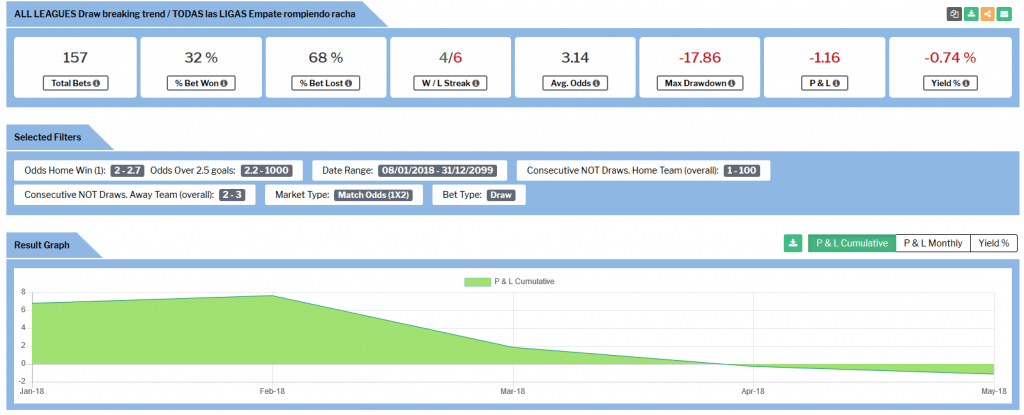Click the % Bet Won label button
The width and height of the screenshot is (1024, 415).
(201, 83)
